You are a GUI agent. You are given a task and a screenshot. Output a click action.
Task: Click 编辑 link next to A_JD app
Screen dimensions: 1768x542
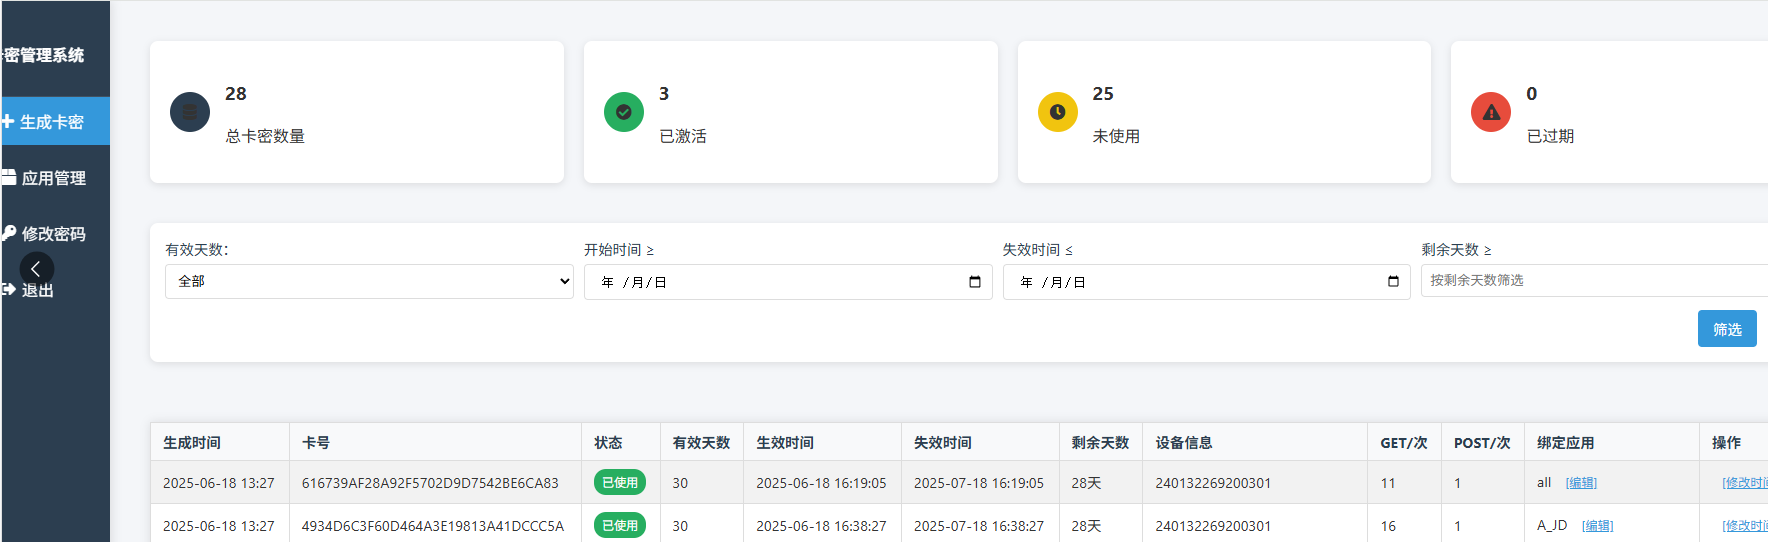pos(1597,526)
